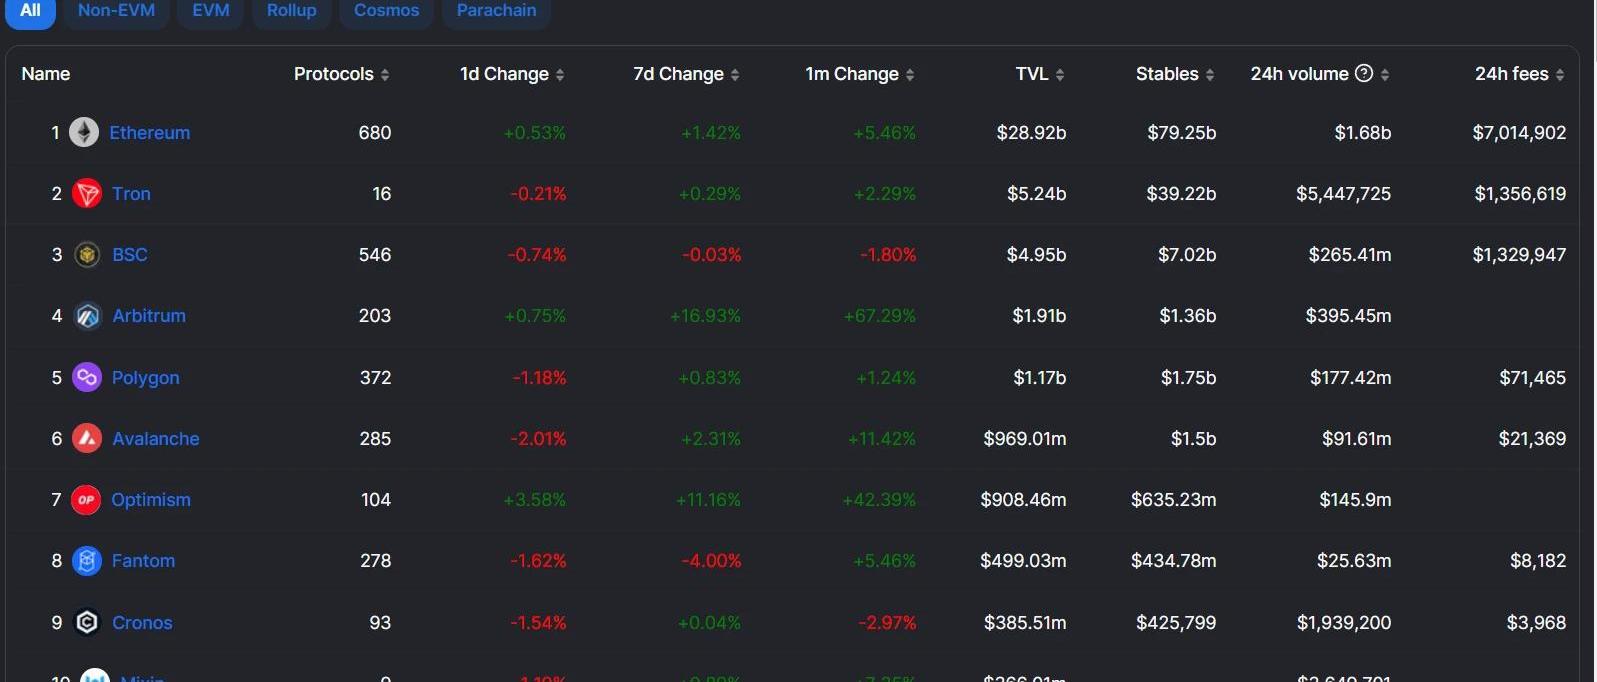Click Optimism 1d change +3.58%
The height and width of the screenshot is (682, 1597).
(535, 500)
